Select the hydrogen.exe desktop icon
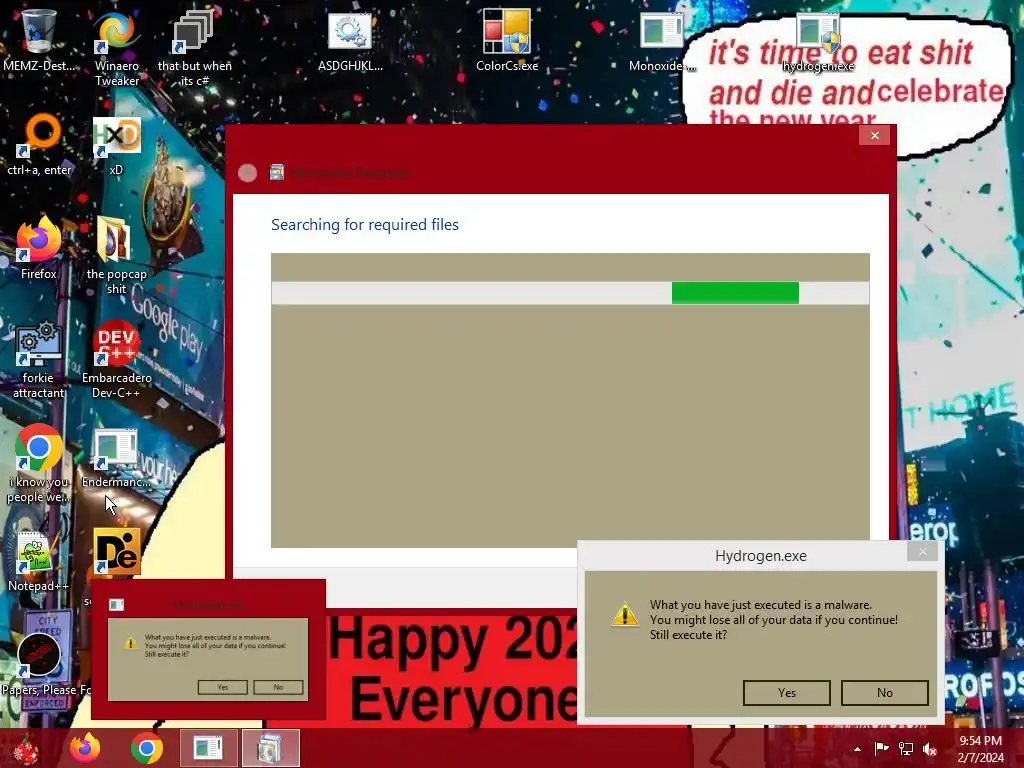The height and width of the screenshot is (768, 1024). coord(818,42)
